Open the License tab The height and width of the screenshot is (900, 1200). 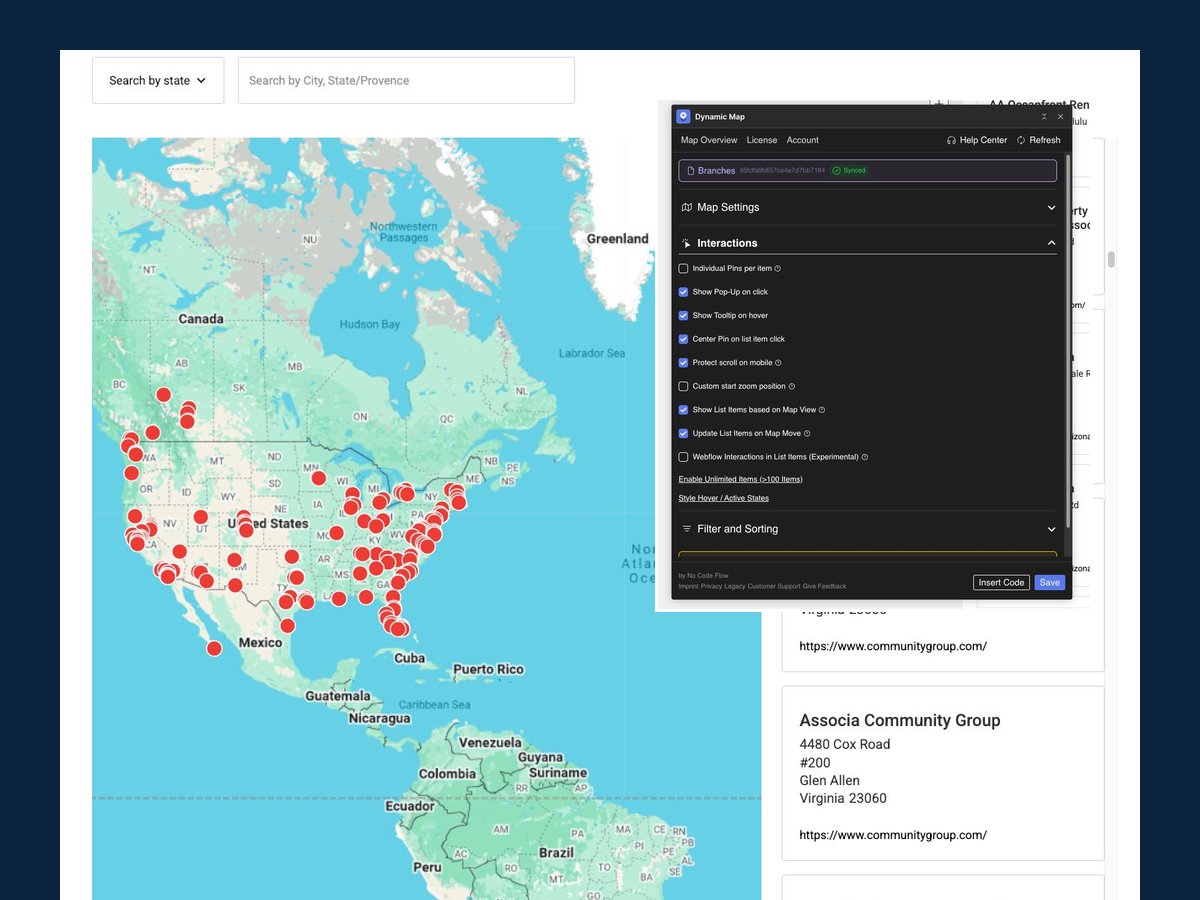762,140
